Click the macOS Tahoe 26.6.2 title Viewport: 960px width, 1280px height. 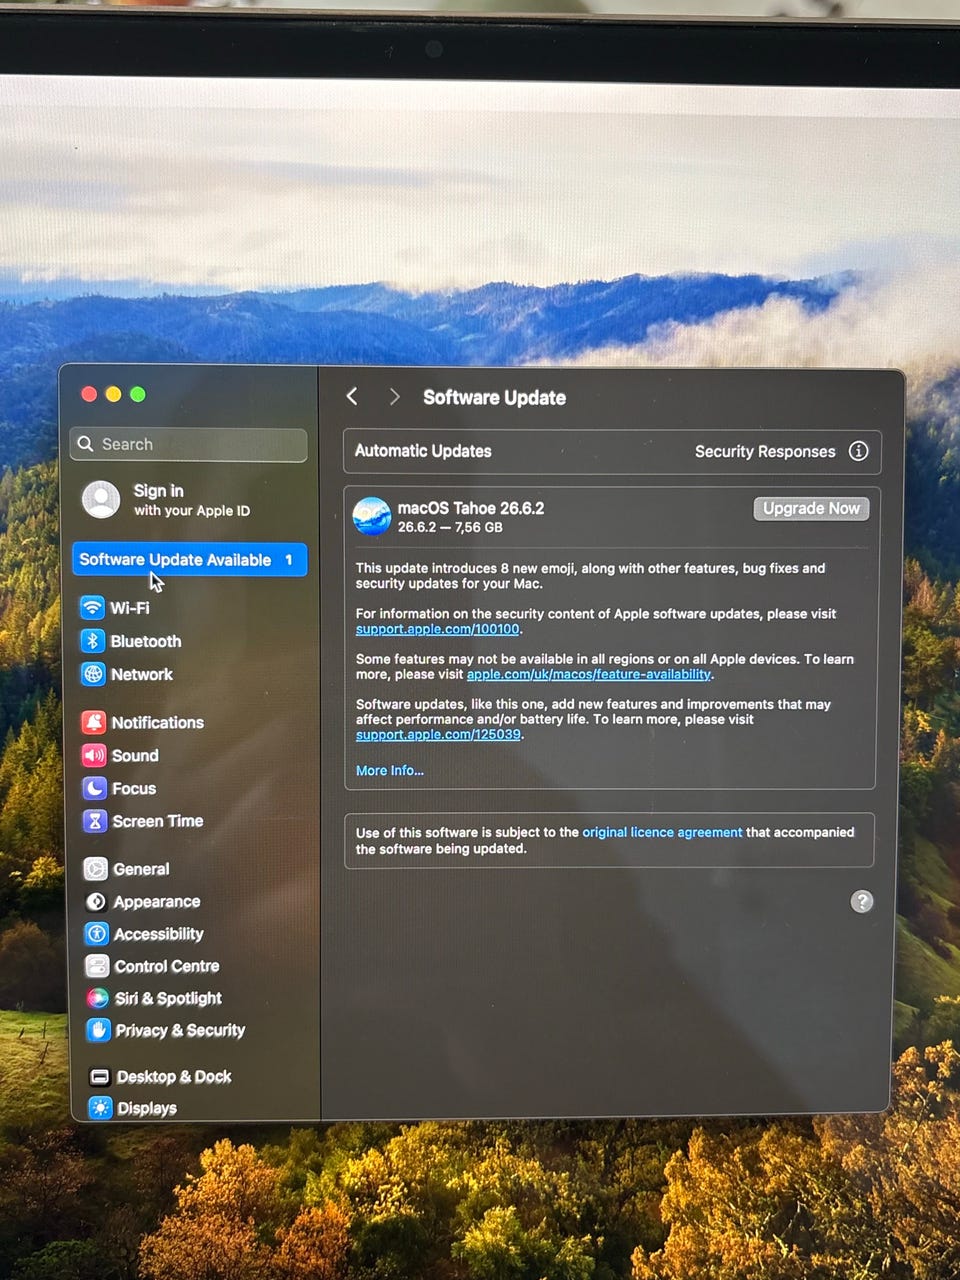(471, 508)
